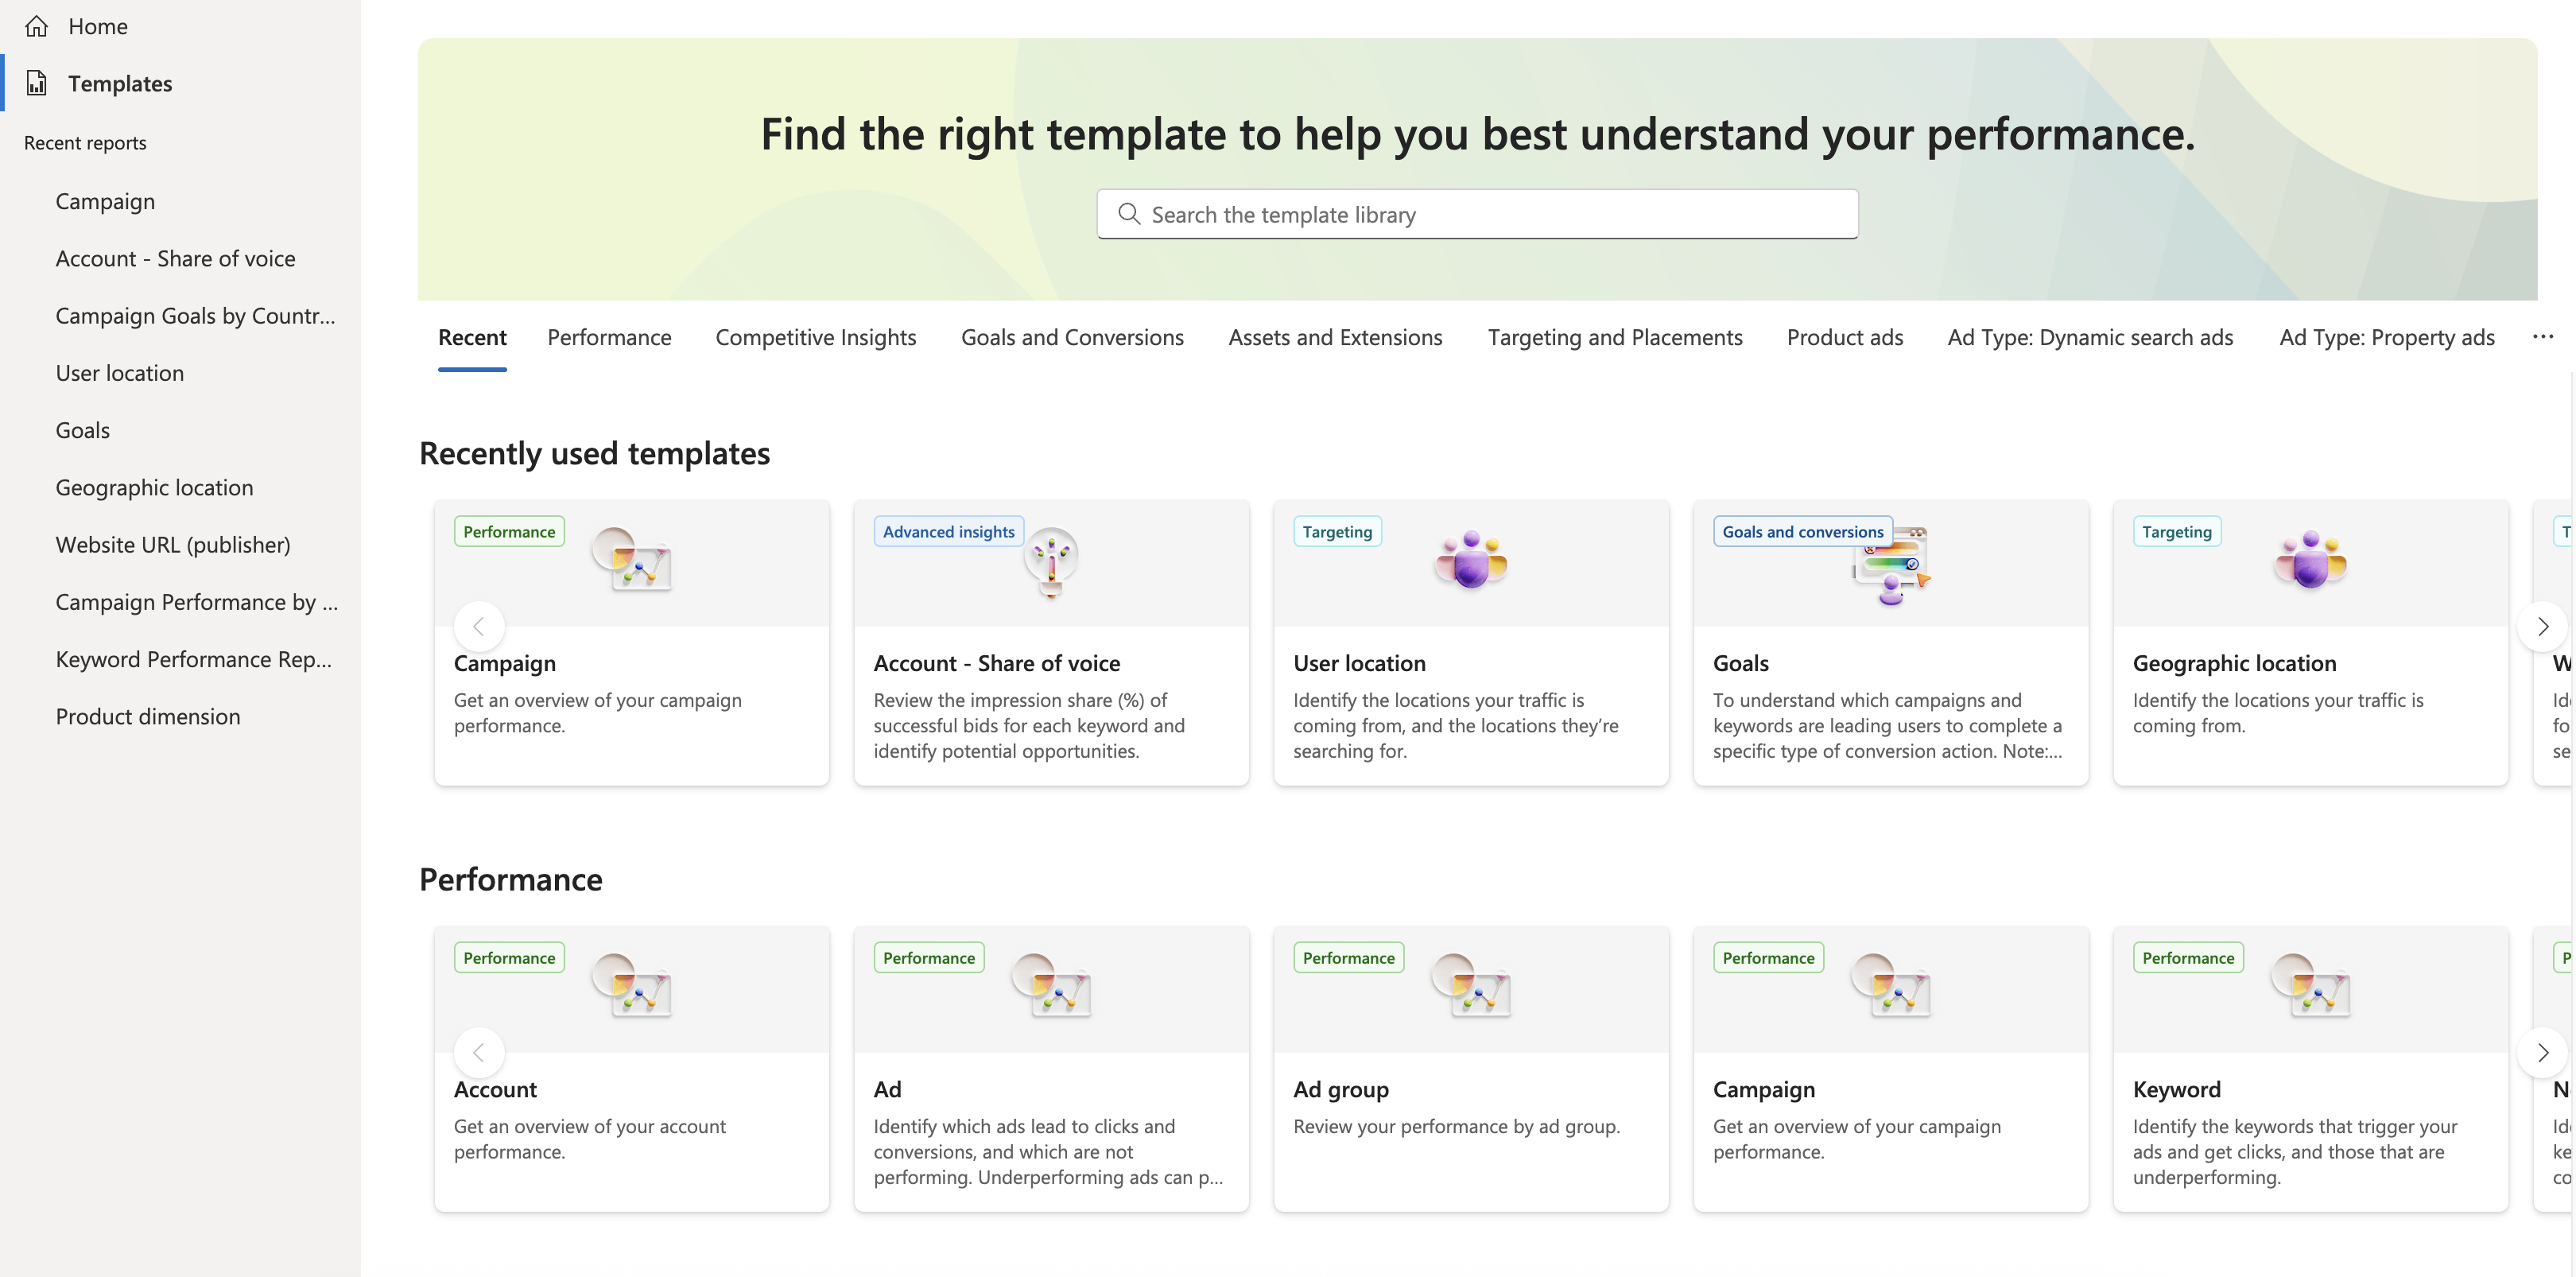Screen dimensions: 2576x1277
Task: Show previous recently used templates with left chevron
Action: [479, 627]
